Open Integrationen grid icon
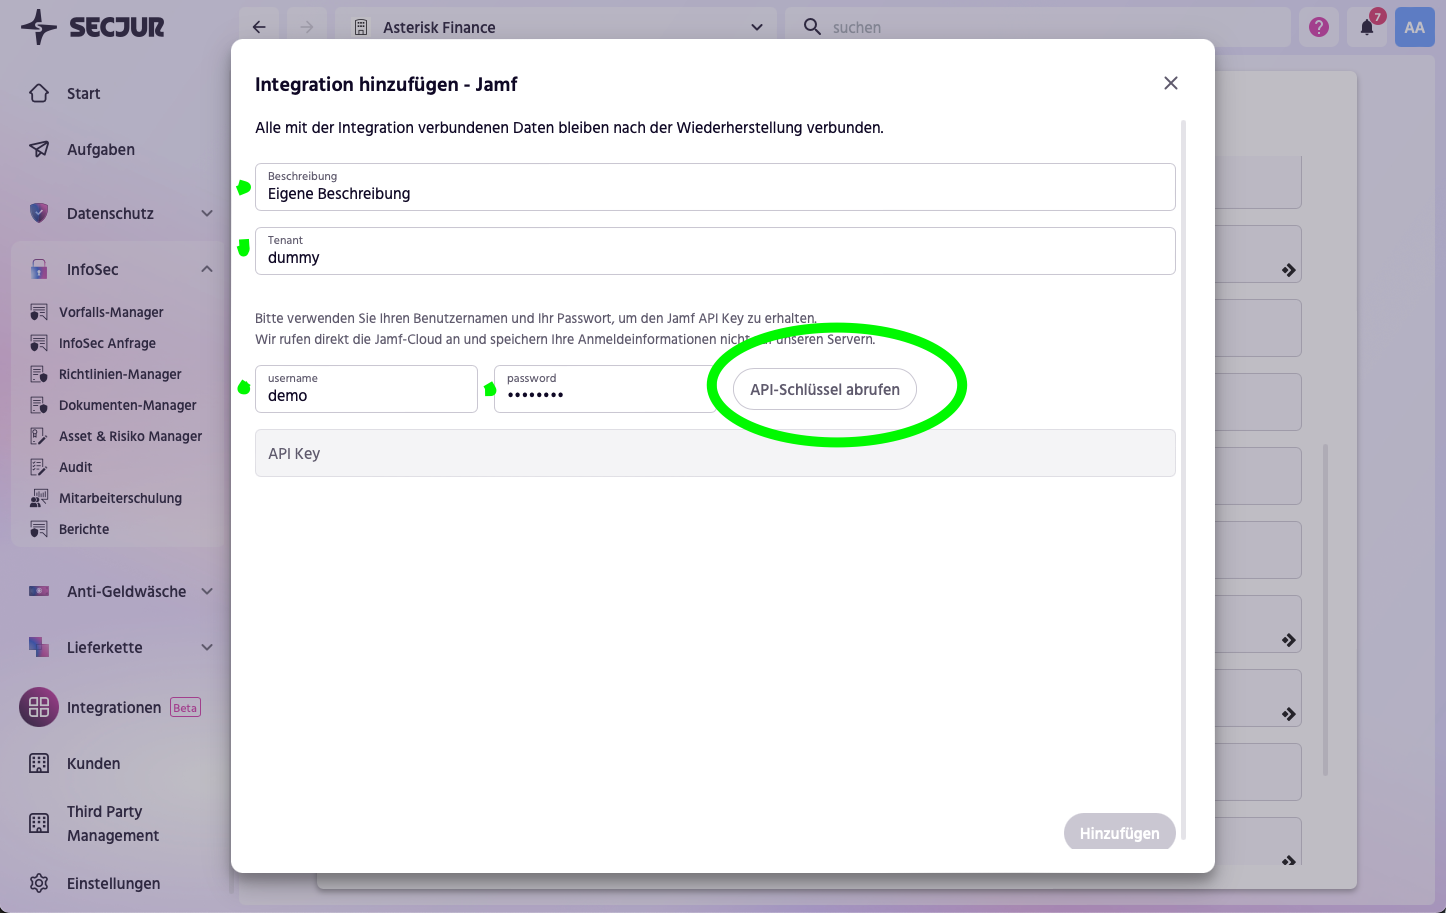 coord(39,707)
